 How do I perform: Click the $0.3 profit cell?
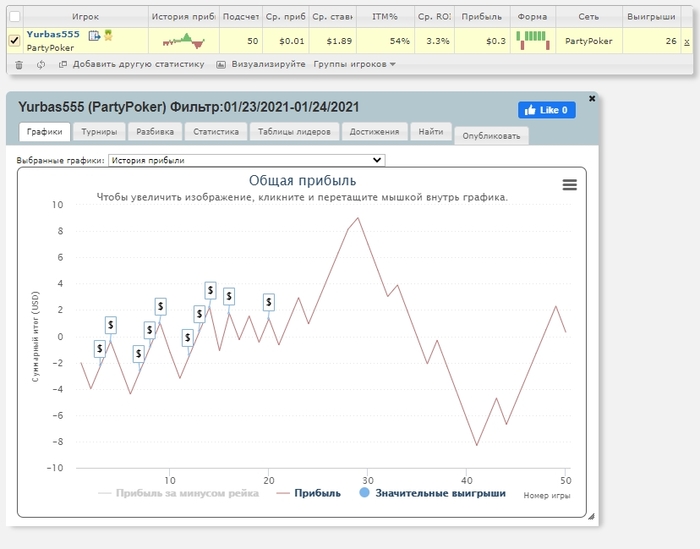(482, 41)
